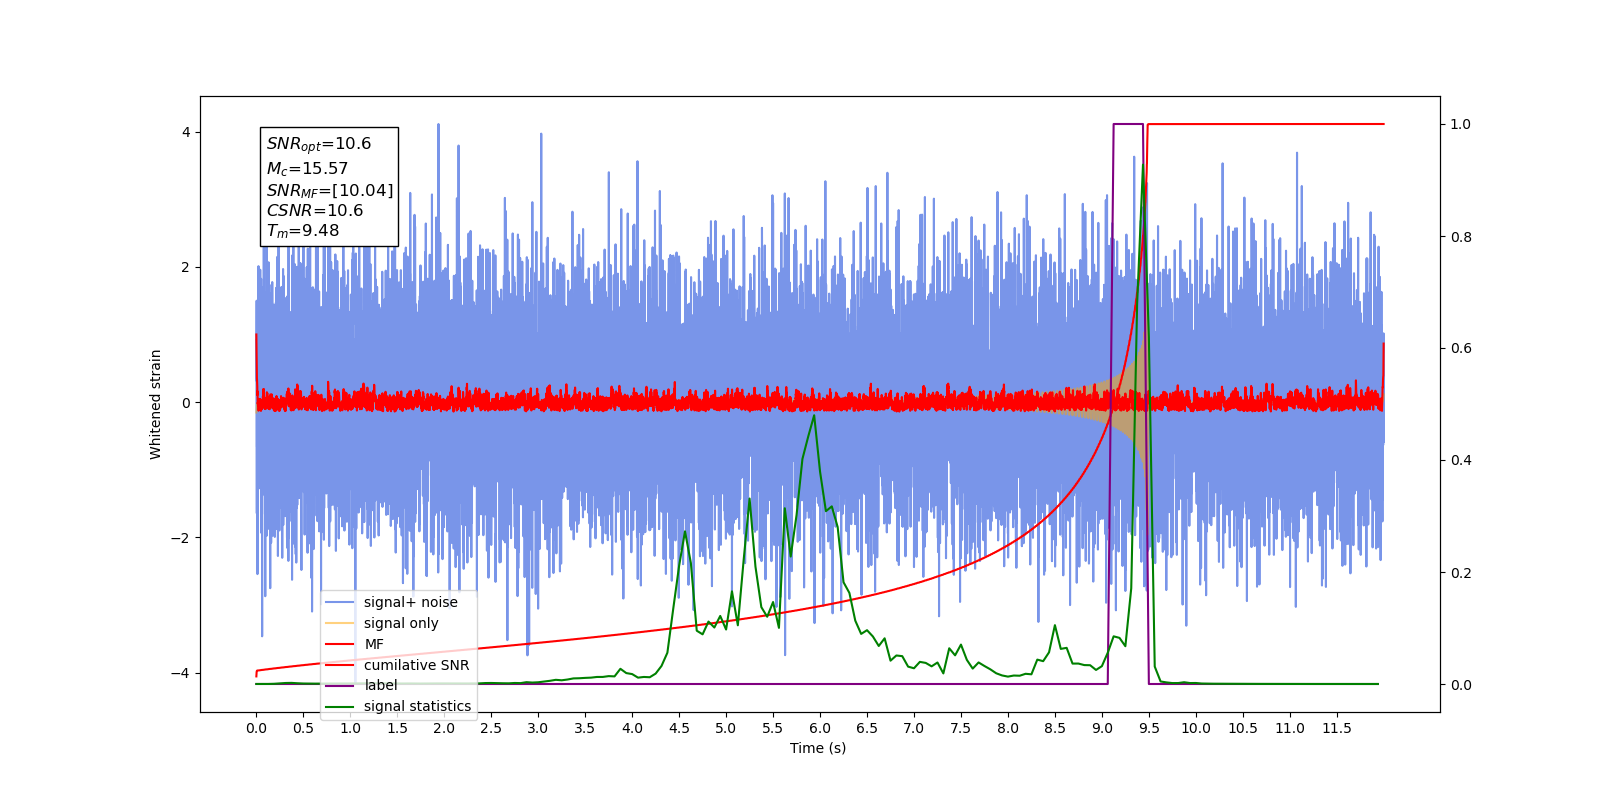Click the green signal statistics peak near 6.0 s
1600x800 pixels.
click(814, 416)
